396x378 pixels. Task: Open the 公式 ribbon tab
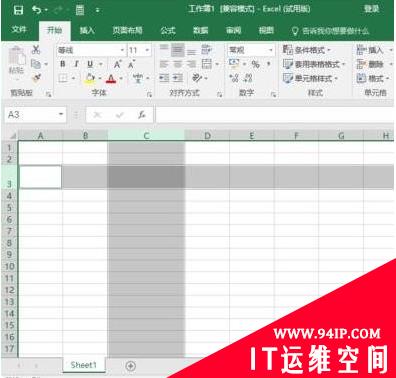[x=168, y=30]
